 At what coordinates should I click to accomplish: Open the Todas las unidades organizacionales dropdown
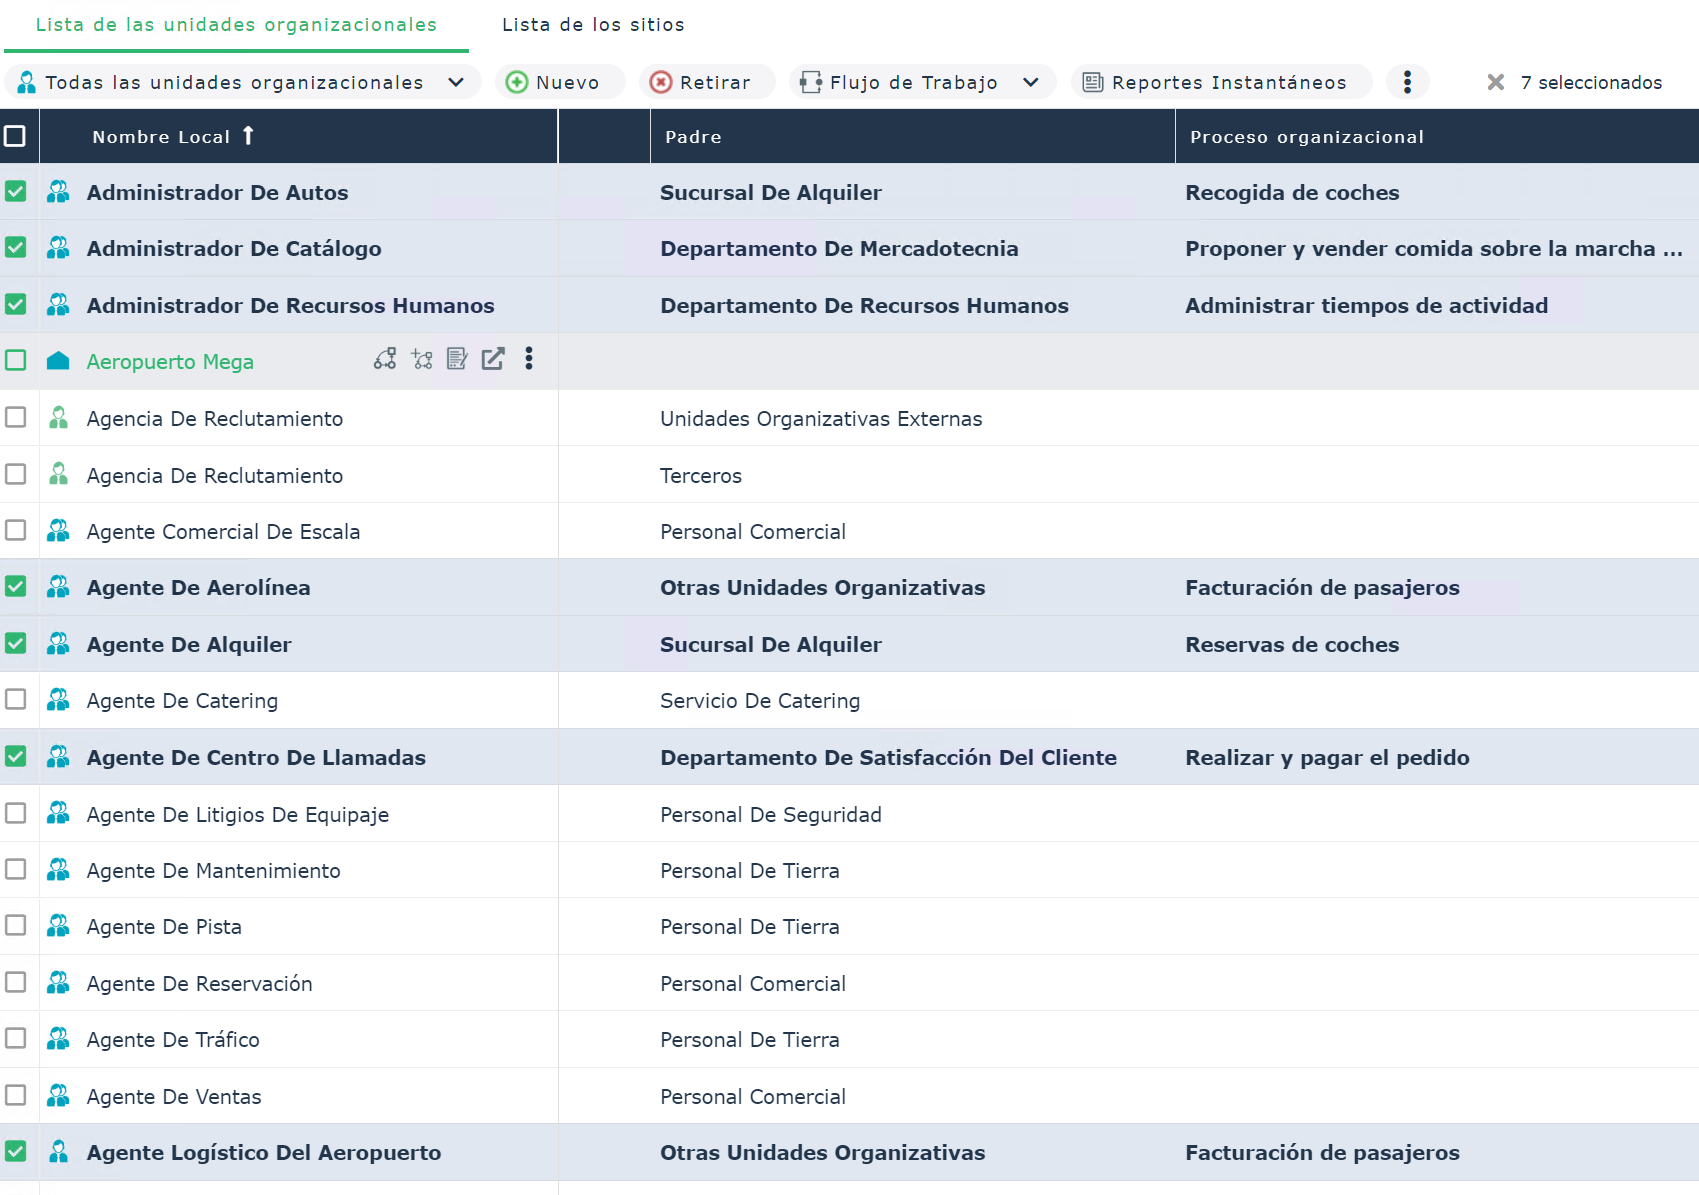click(x=243, y=82)
